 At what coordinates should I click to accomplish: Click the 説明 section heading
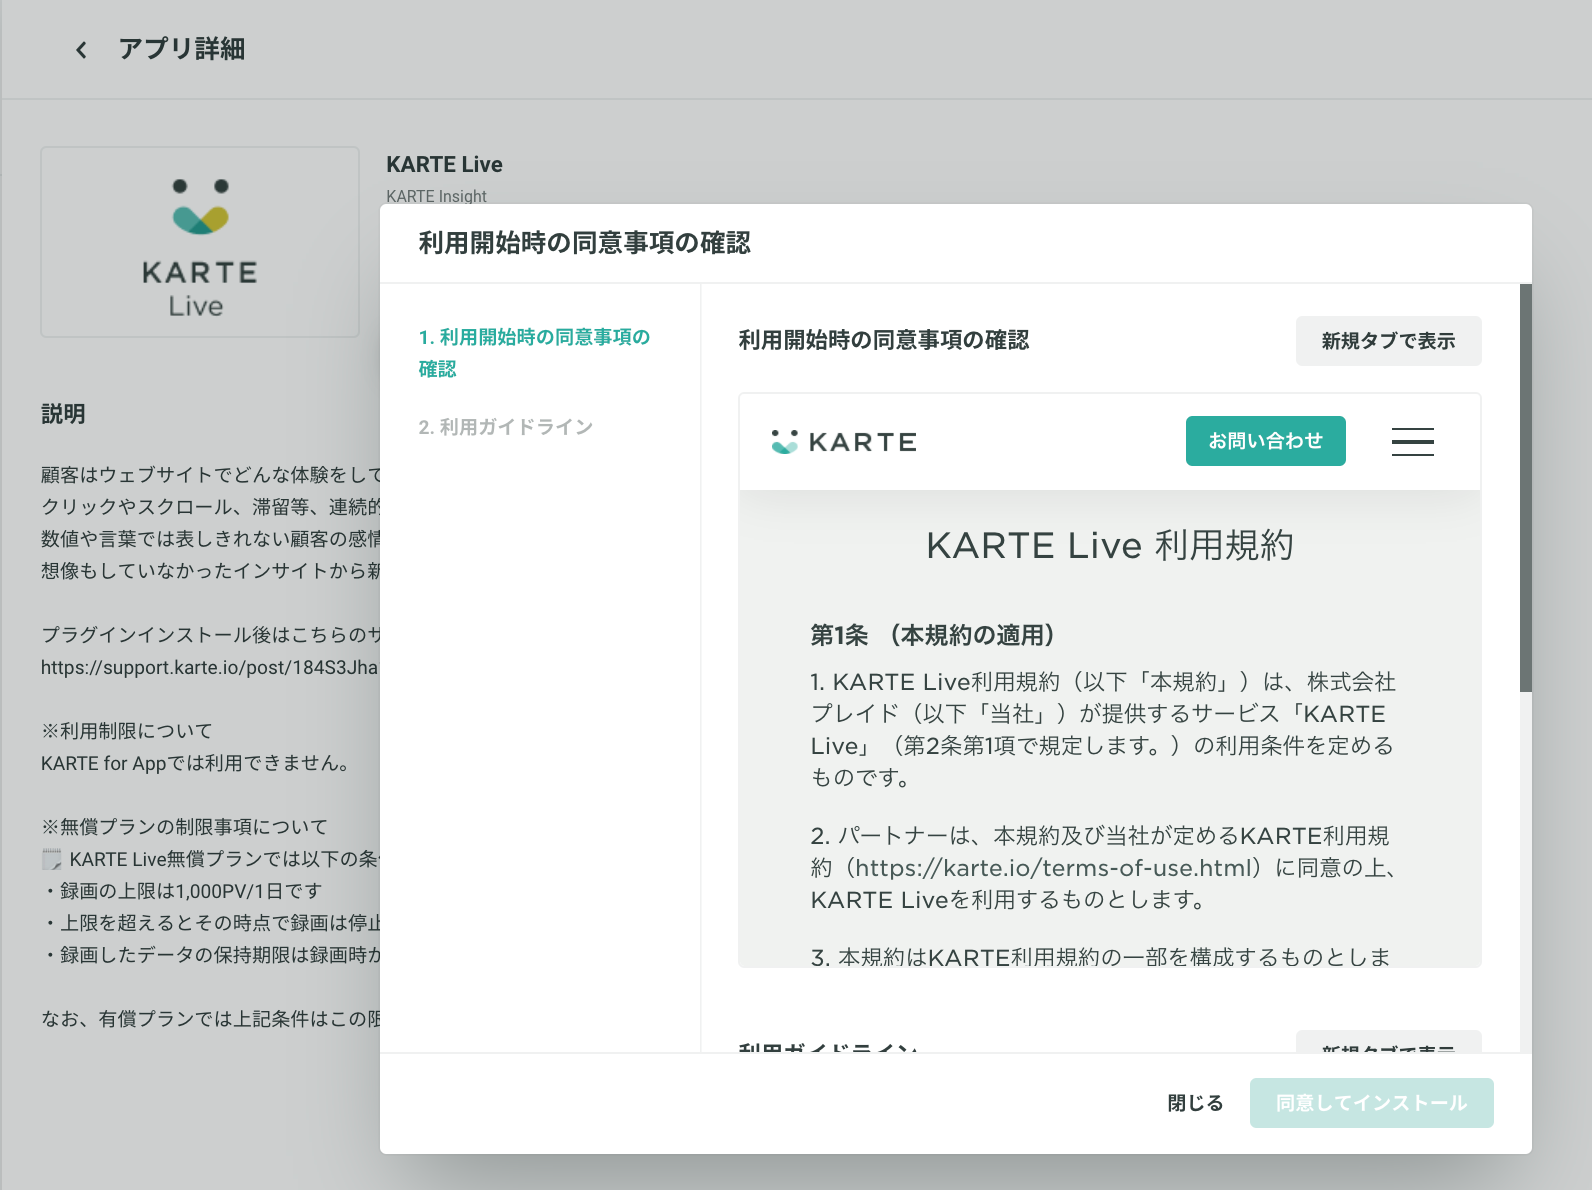point(63,414)
